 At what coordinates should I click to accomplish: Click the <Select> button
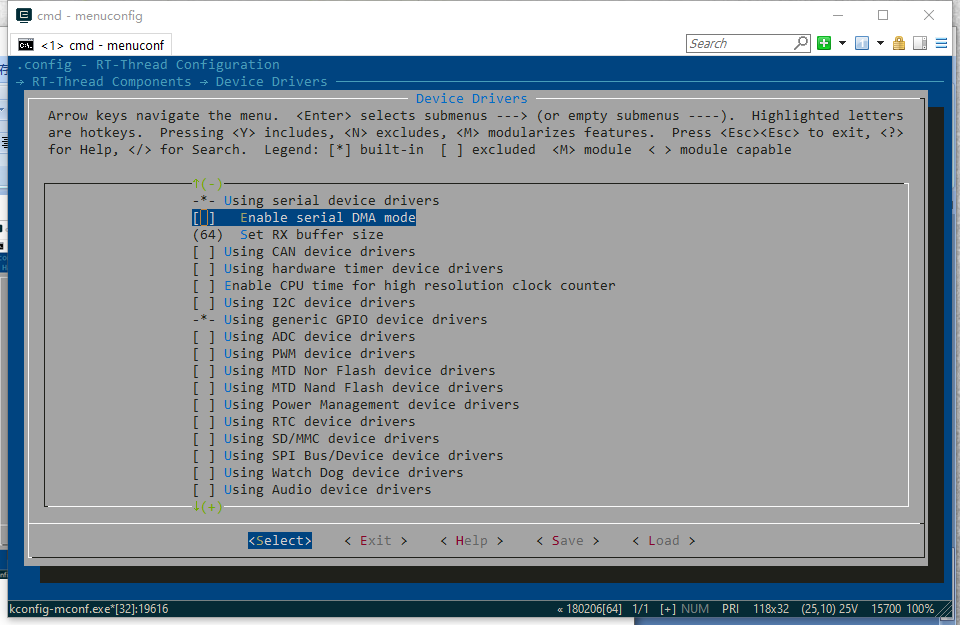280,541
